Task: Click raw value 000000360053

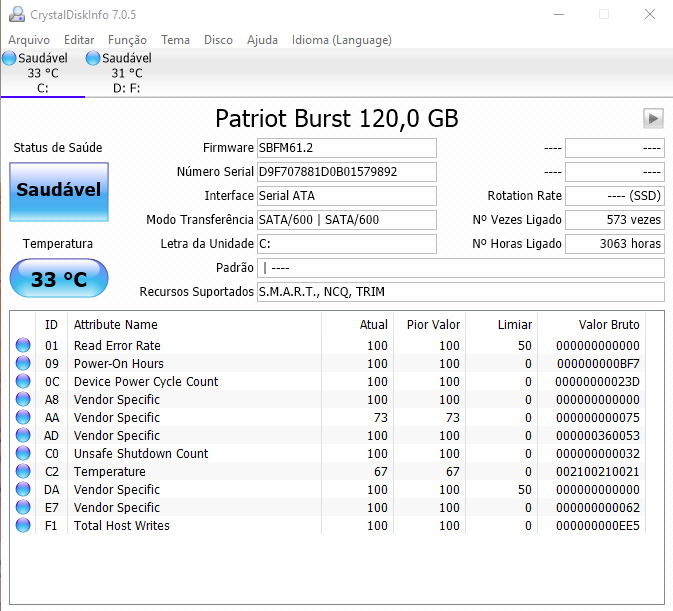Action: tap(597, 436)
